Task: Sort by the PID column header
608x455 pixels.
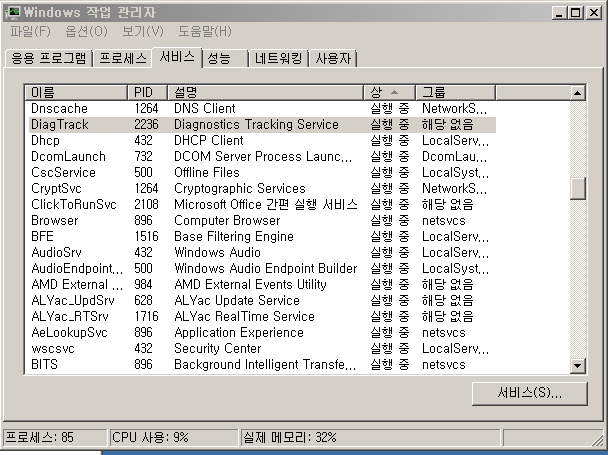Action: (x=147, y=92)
